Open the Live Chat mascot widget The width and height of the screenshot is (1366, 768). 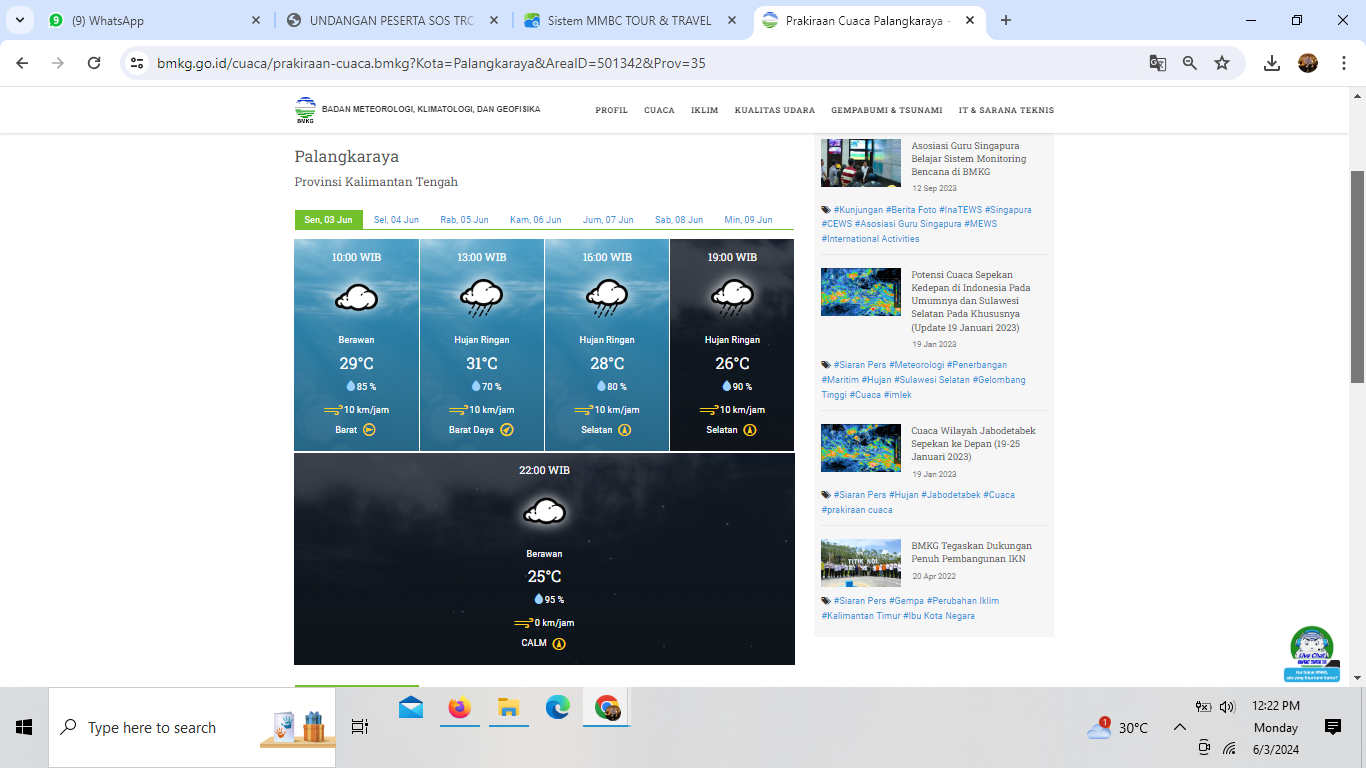pyautogui.click(x=1311, y=654)
